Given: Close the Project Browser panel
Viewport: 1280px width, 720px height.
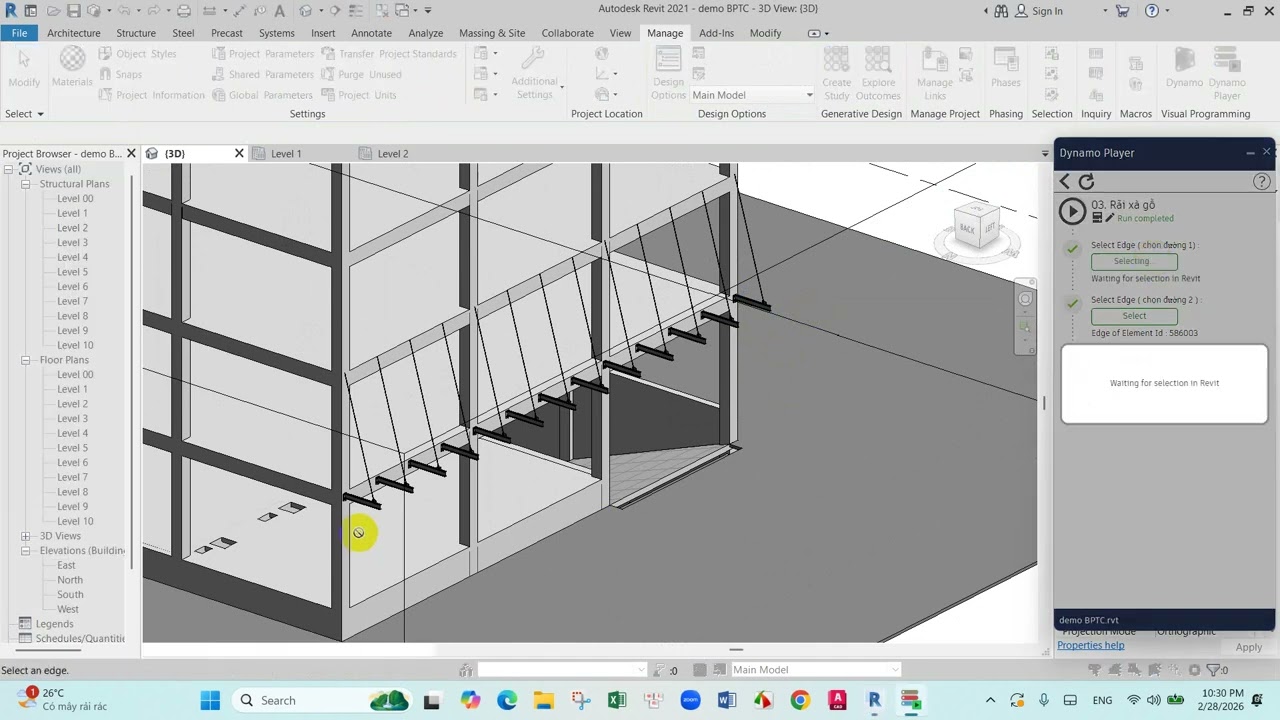Looking at the screenshot, I should tap(131, 154).
